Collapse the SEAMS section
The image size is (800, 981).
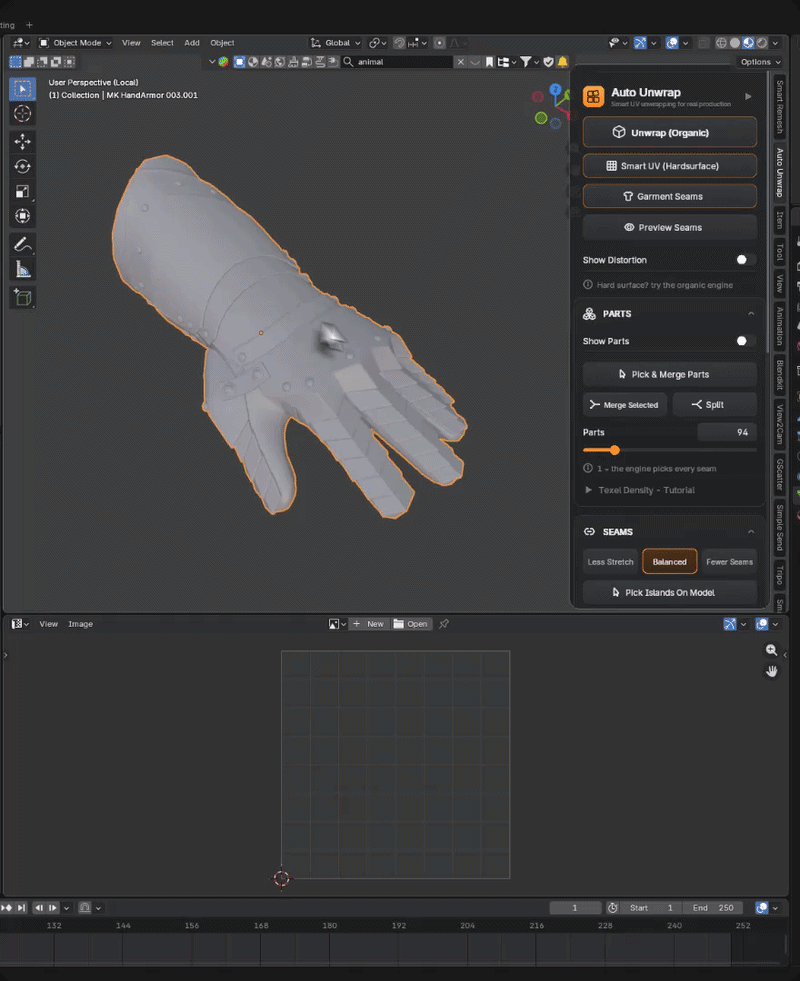751,532
